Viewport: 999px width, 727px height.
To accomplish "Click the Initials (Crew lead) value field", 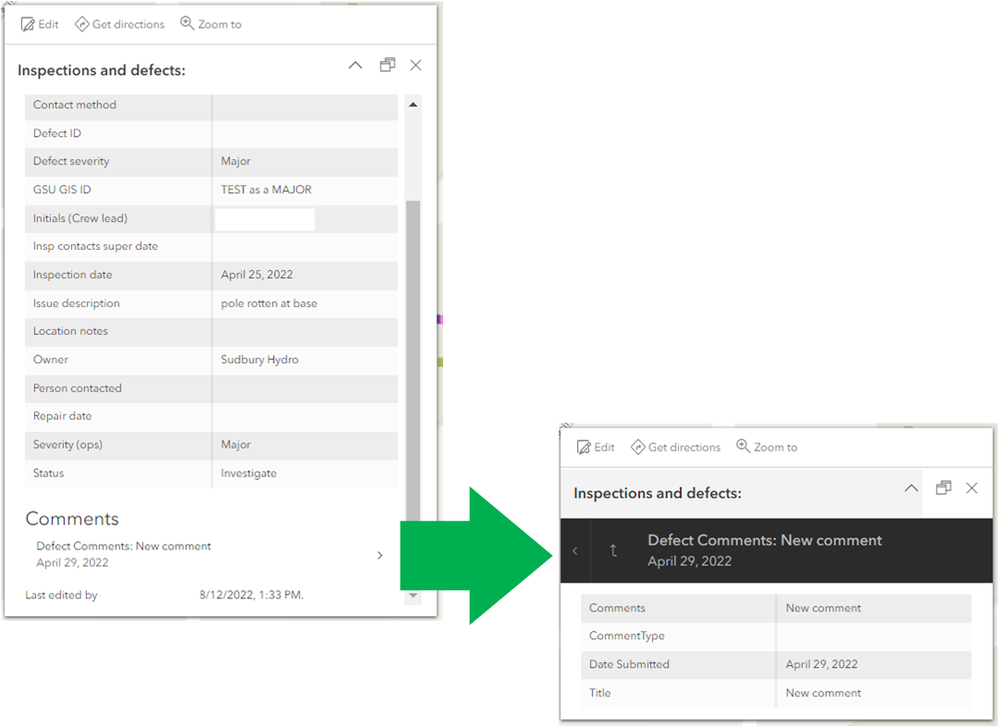I will tap(265, 219).
